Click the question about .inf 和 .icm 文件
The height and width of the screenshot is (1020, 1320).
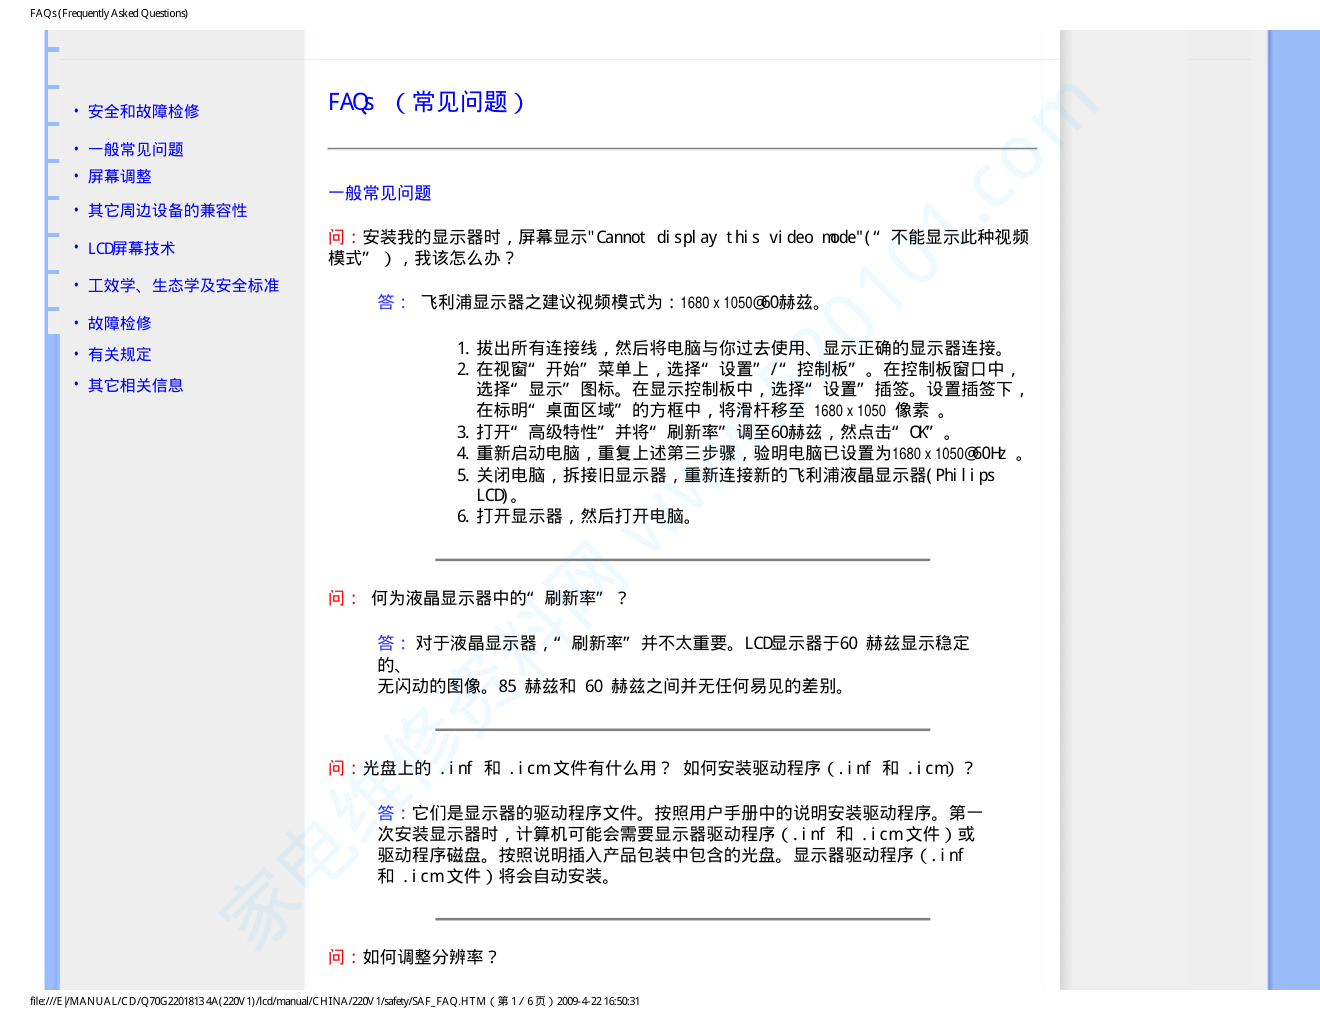(x=651, y=768)
